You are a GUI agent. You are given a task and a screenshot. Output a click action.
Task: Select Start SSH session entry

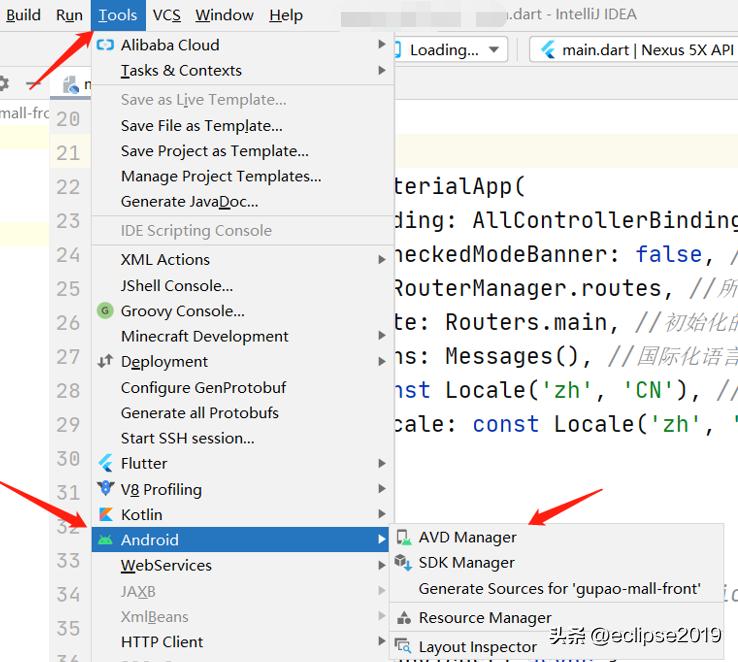pyautogui.click(x=187, y=438)
